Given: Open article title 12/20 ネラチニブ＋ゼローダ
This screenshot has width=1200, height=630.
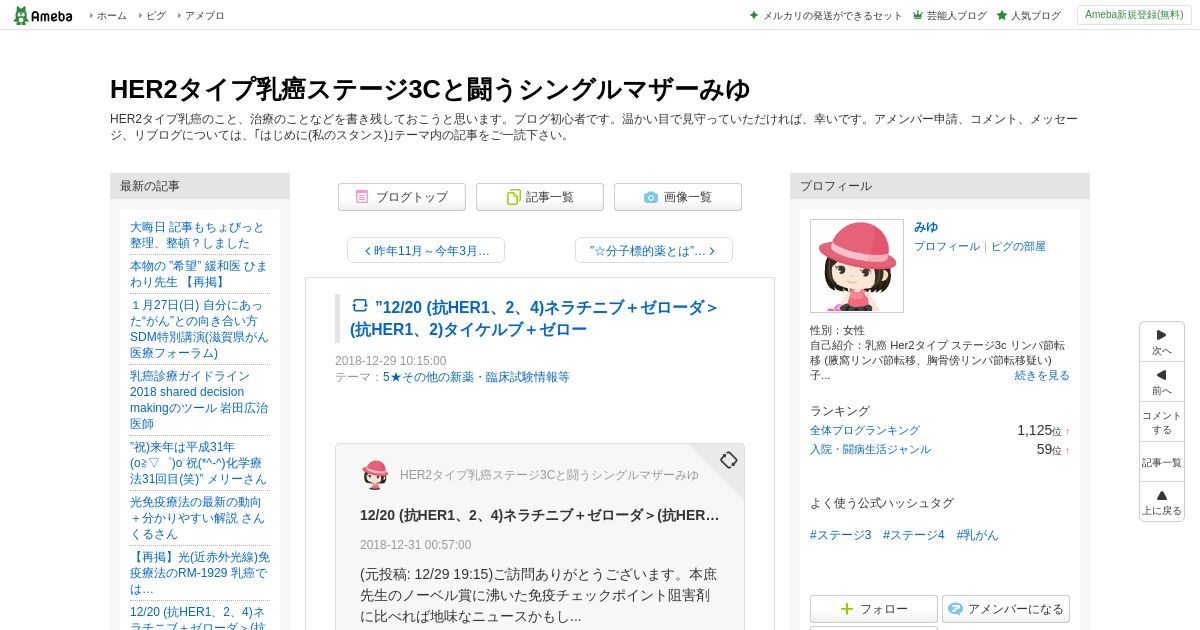Looking at the screenshot, I should 535,318.
